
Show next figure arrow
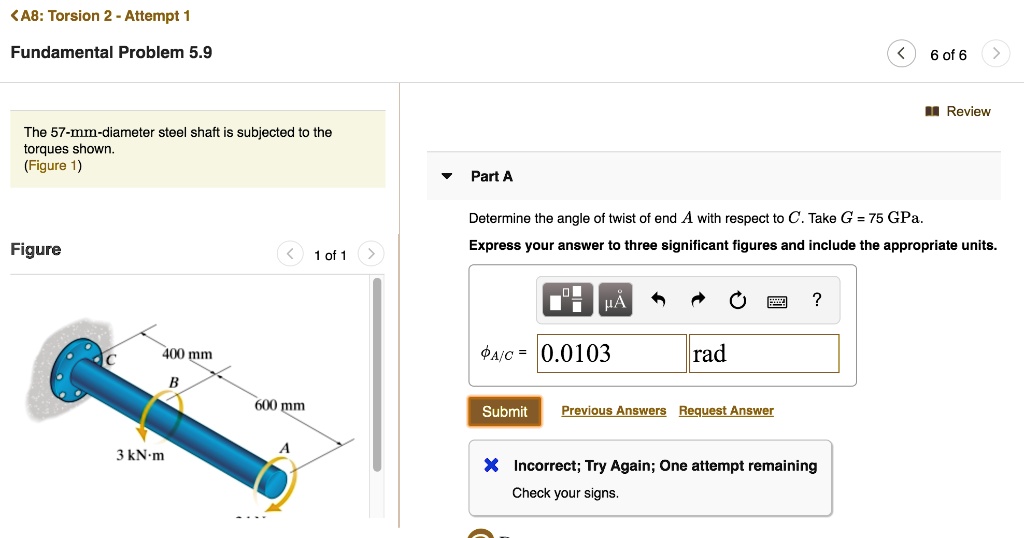click(369, 254)
